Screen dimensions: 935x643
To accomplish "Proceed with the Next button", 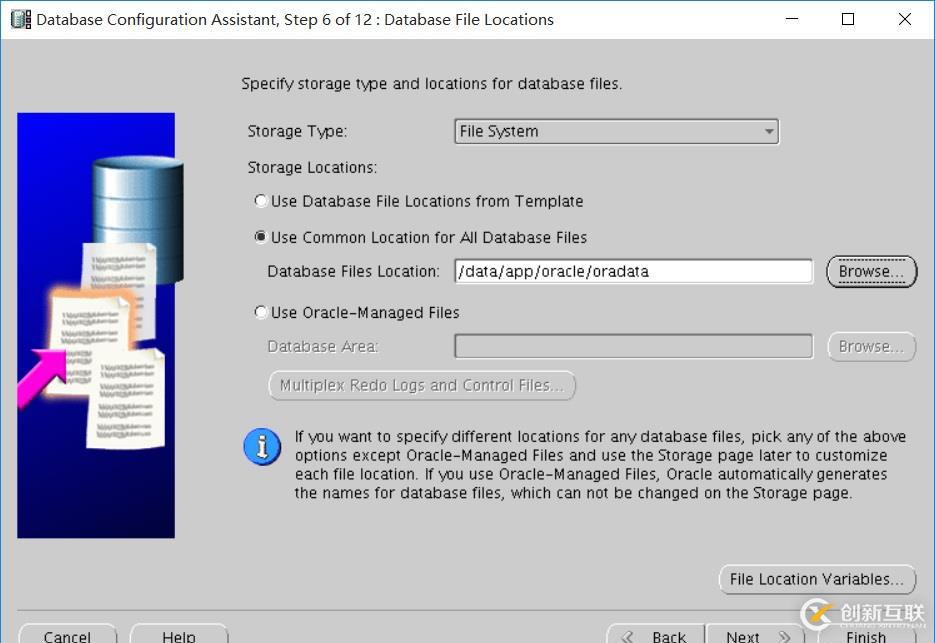I will tap(756, 635).
